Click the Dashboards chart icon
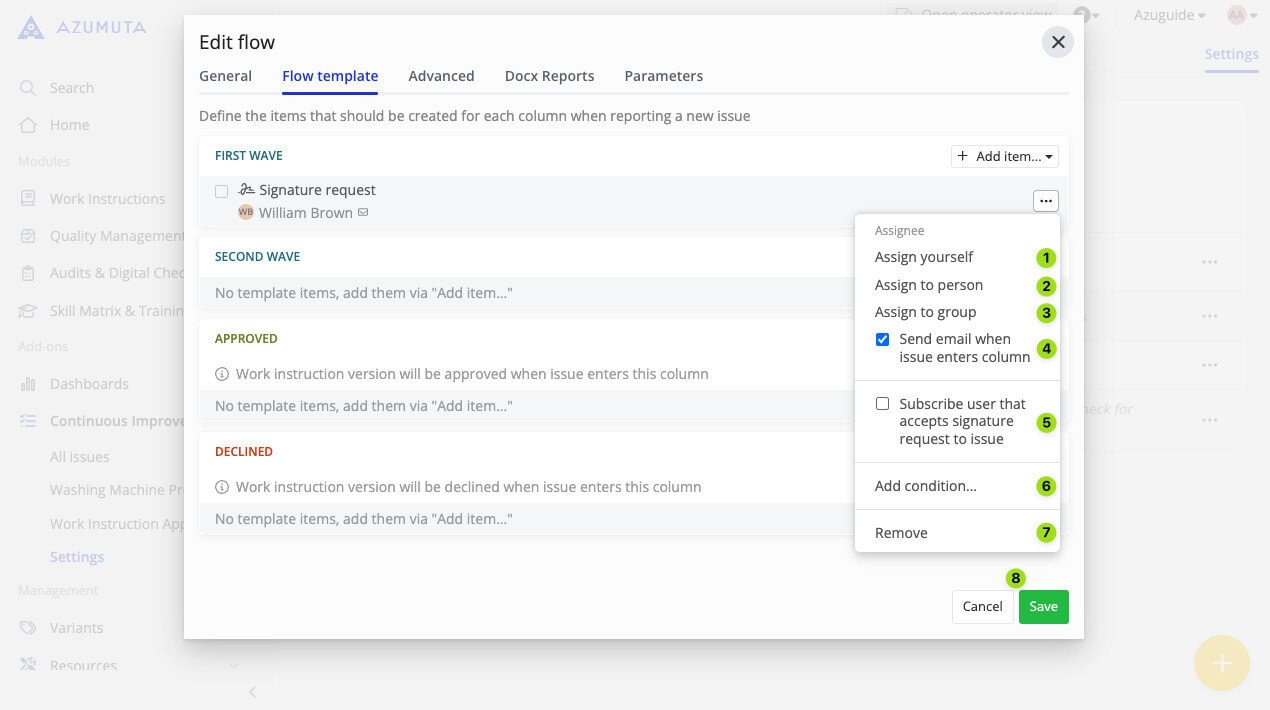 [x=28, y=384]
